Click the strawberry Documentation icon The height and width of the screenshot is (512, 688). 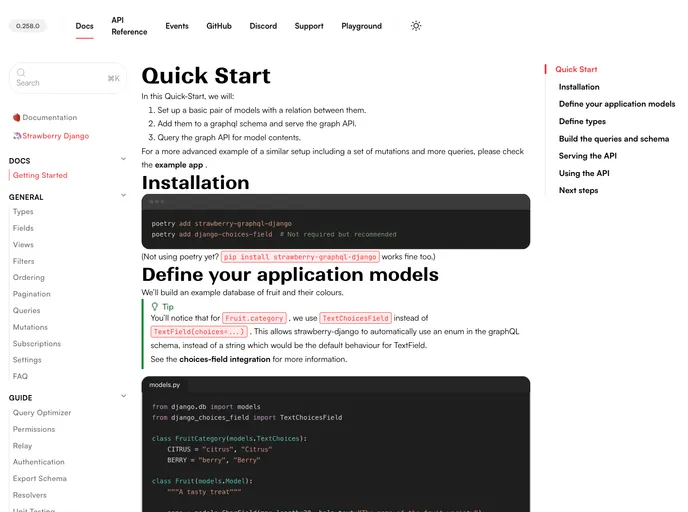[x=17, y=117]
